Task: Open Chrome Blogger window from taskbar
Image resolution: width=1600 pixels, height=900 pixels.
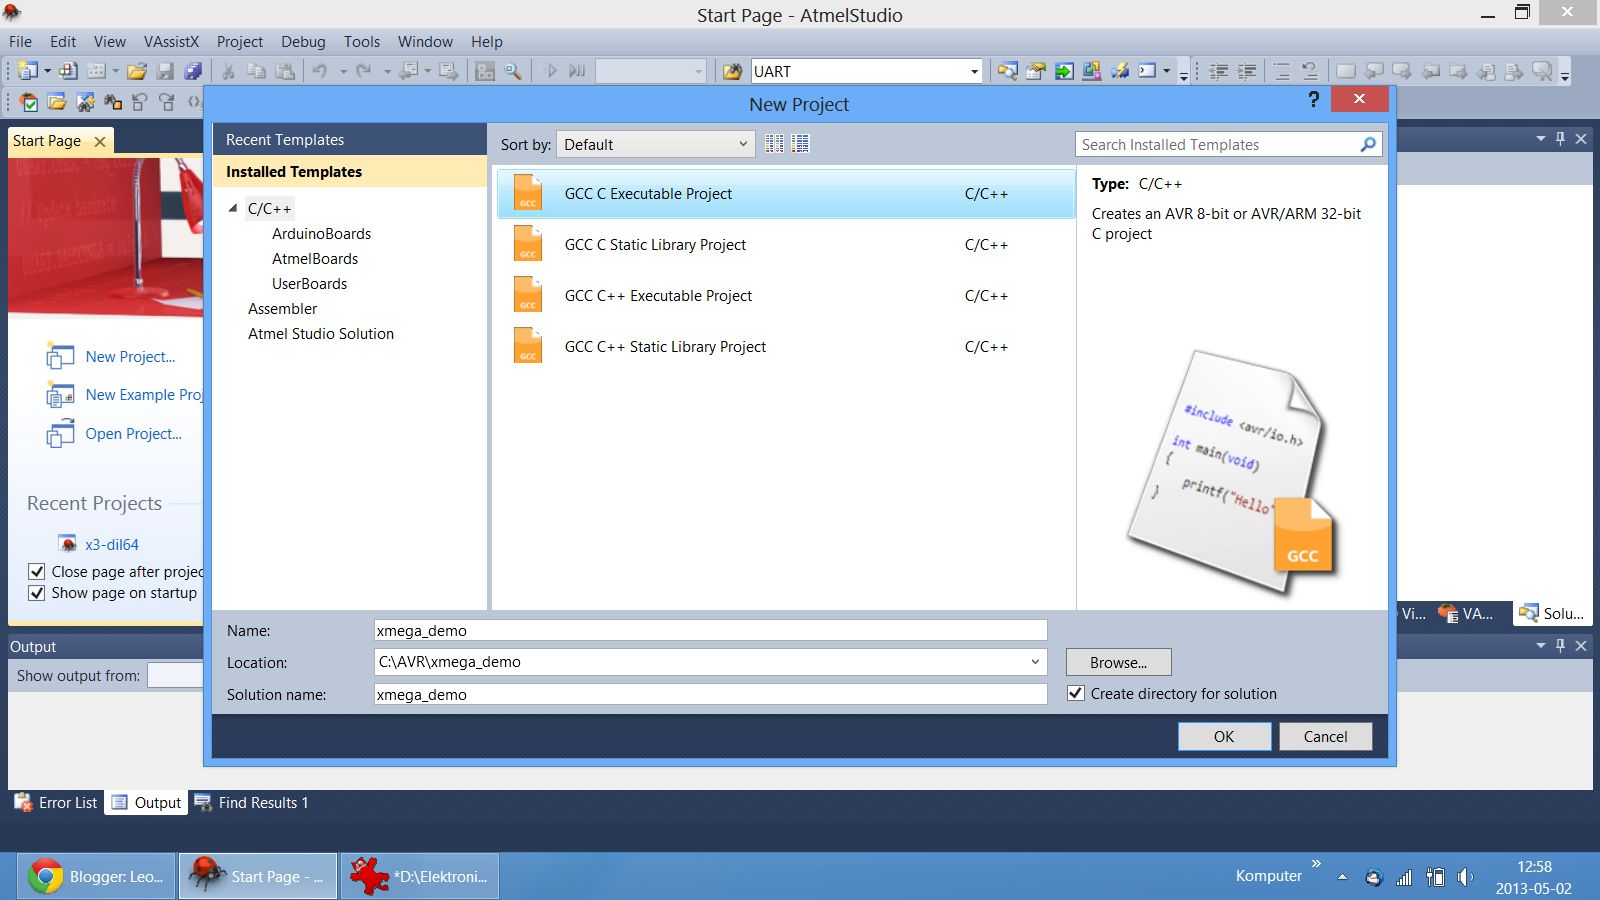Action: (x=96, y=876)
